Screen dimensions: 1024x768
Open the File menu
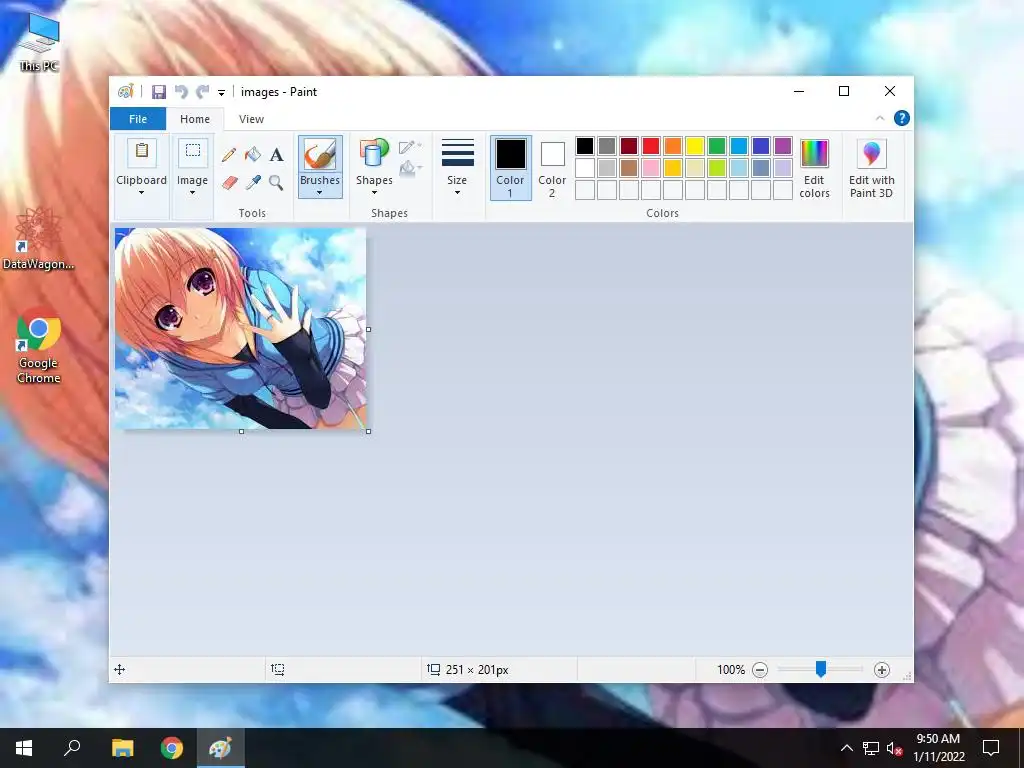pyautogui.click(x=138, y=119)
